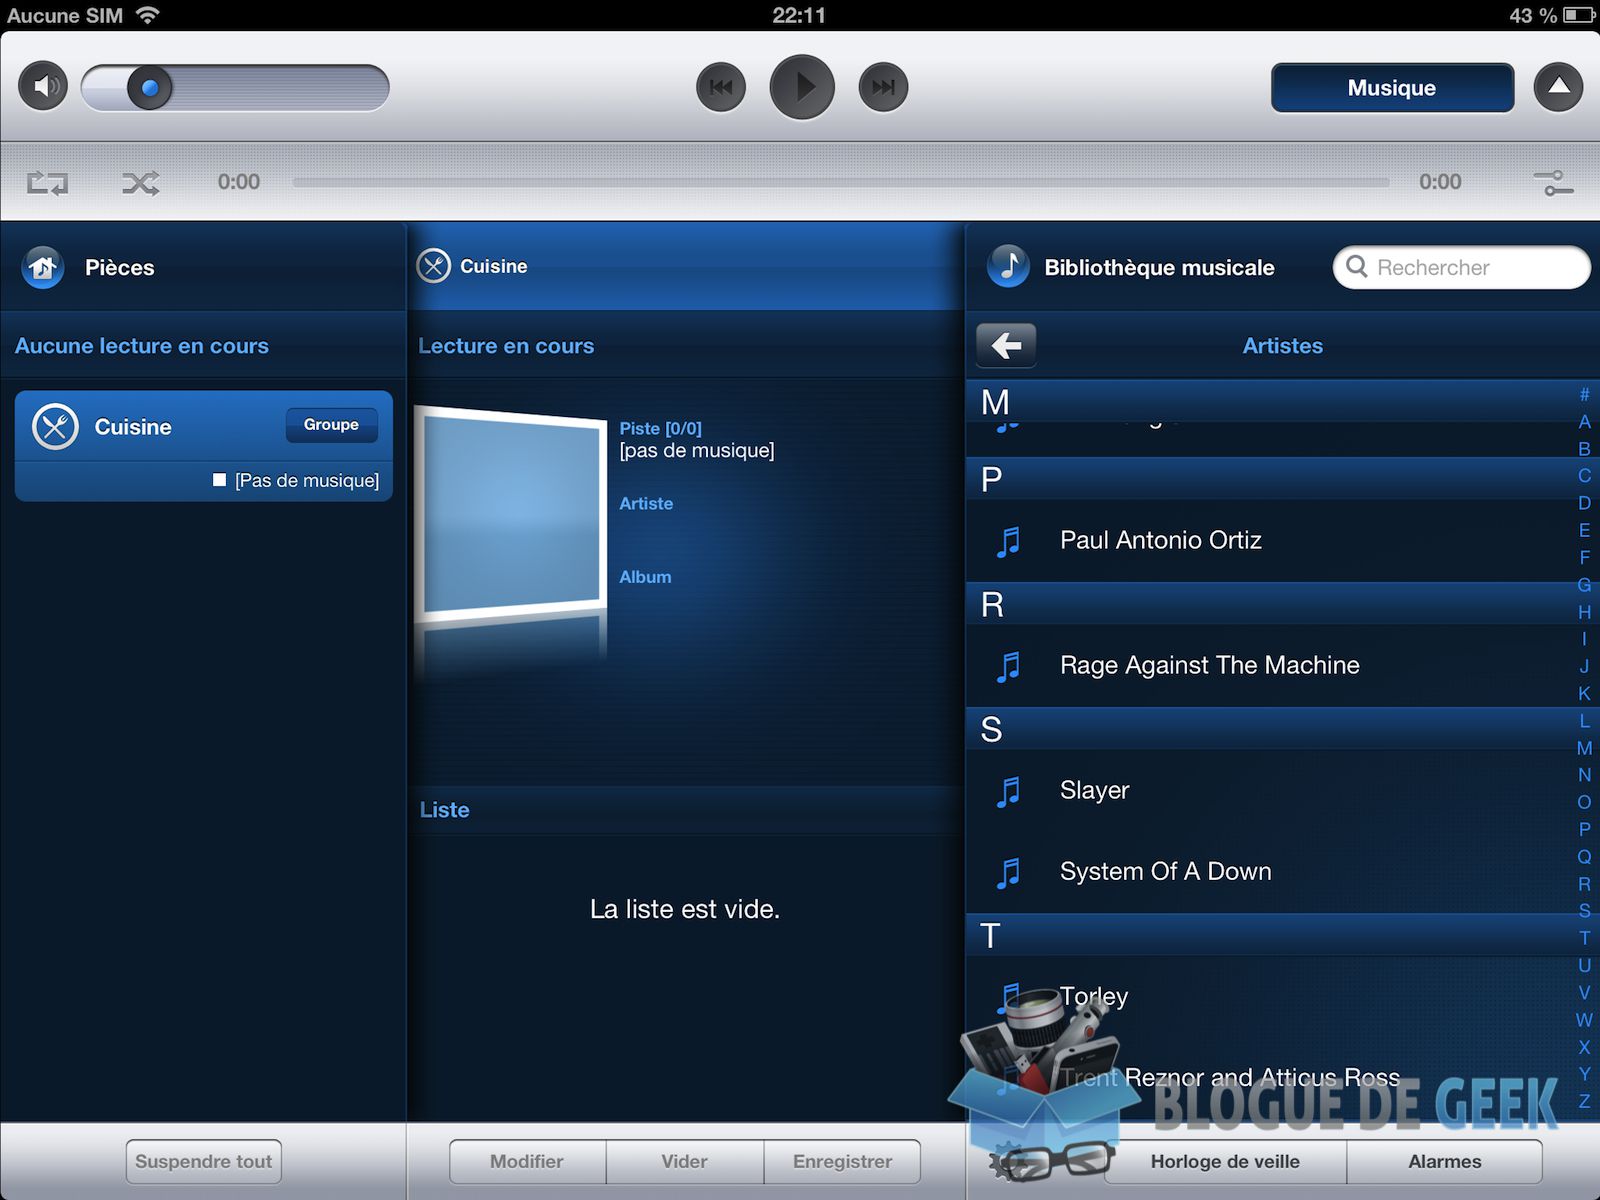
Task: Jump to letter N in index
Action: [1584, 775]
